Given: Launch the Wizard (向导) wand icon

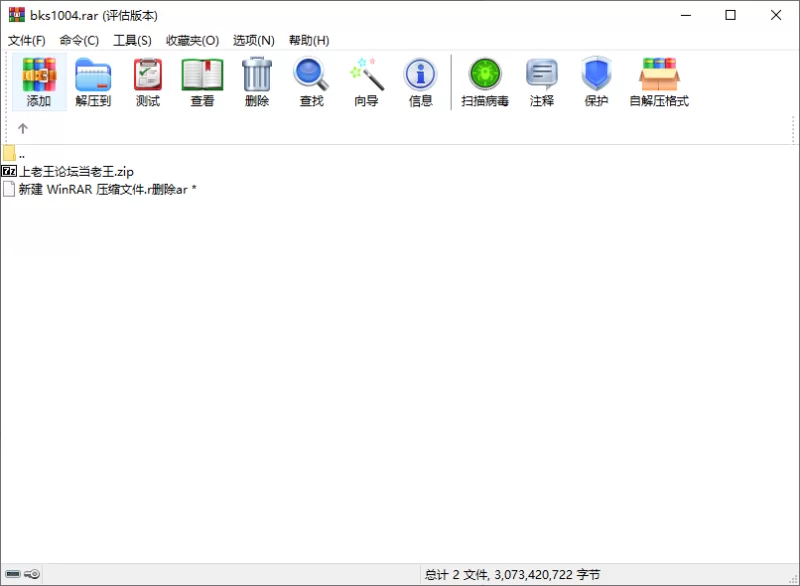Looking at the screenshot, I should (x=366, y=82).
